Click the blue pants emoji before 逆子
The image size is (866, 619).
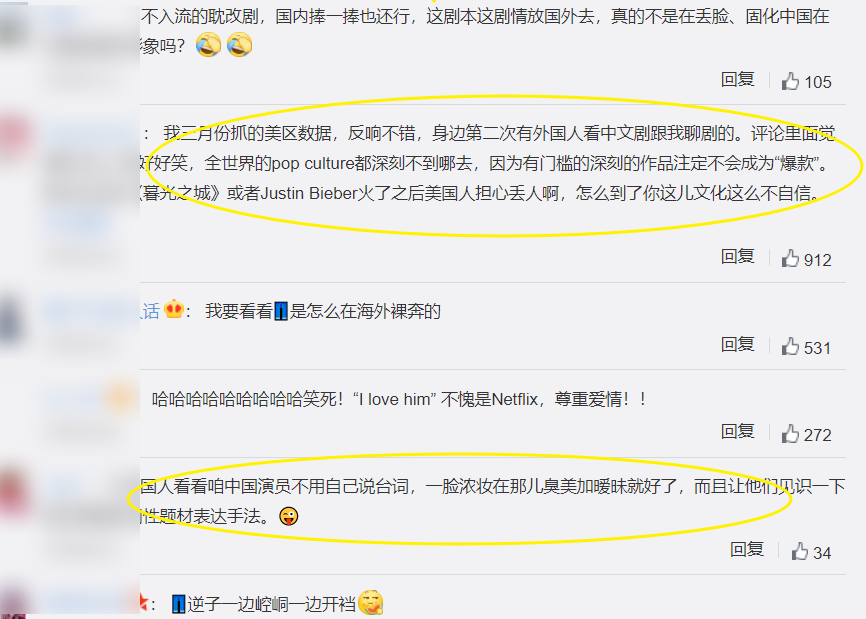(178, 604)
